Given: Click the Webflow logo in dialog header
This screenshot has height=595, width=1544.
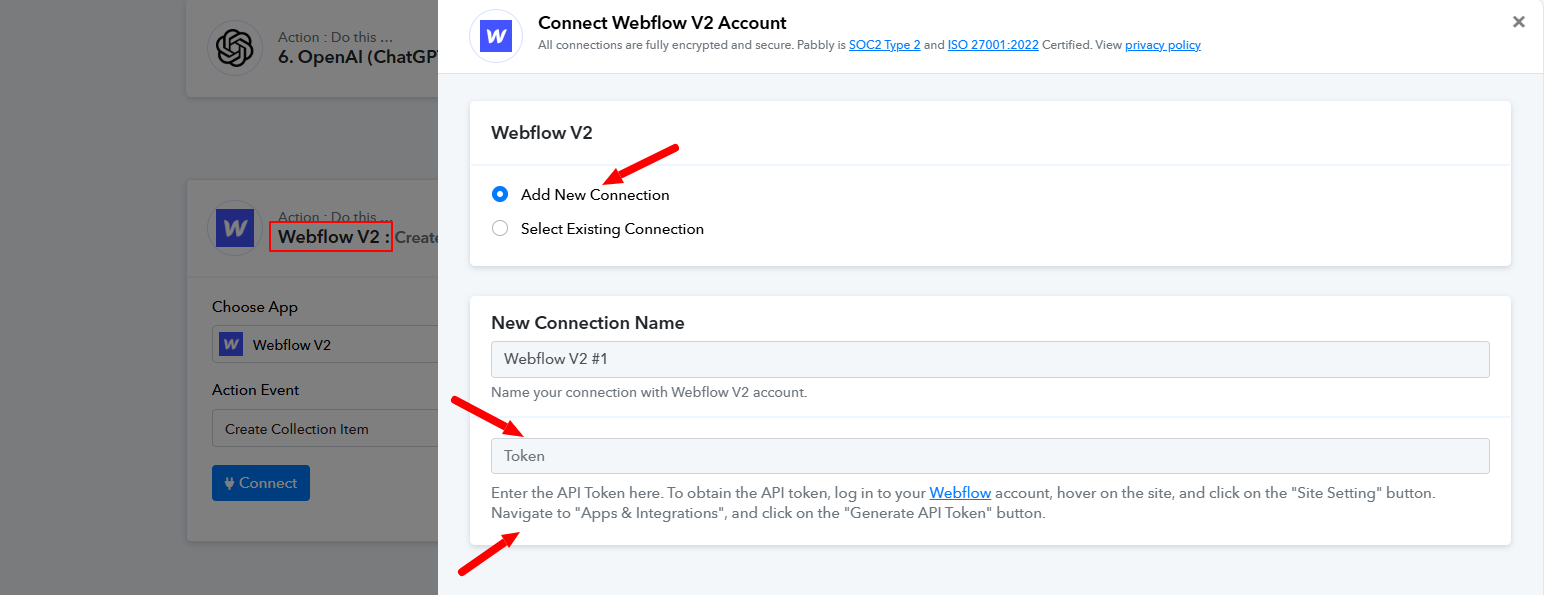Looking at the screenshot, I should point(497,37).
